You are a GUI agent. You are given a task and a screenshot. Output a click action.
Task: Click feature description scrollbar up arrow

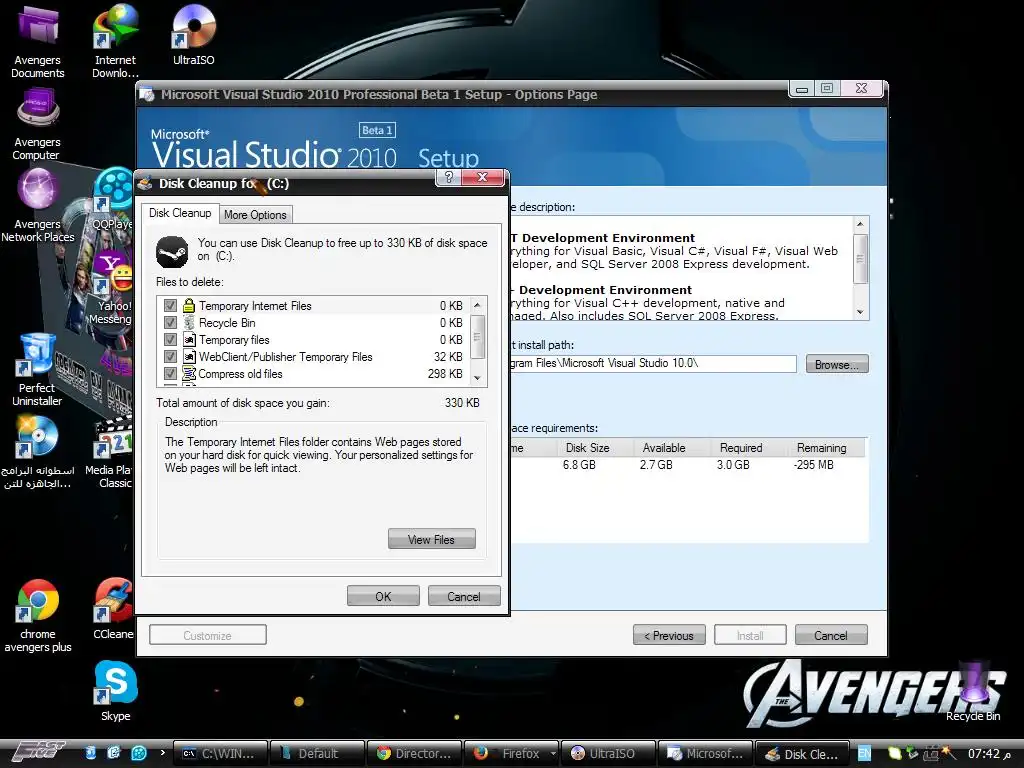pos(860,224)
